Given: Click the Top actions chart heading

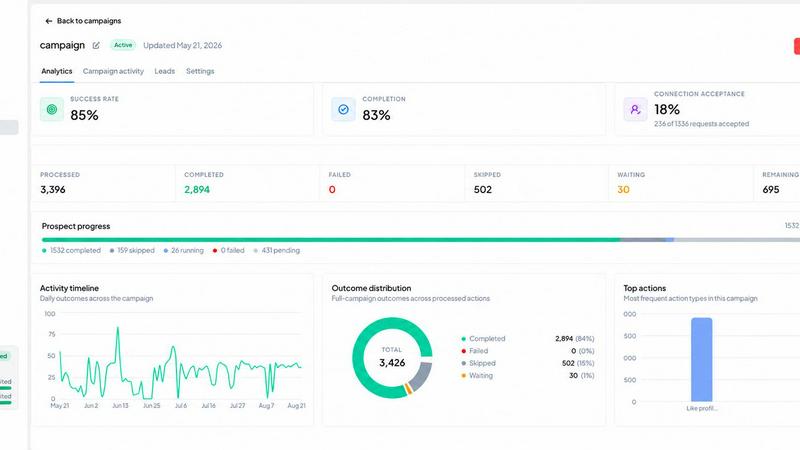Looking at the screenshot, I should point(644,288).
